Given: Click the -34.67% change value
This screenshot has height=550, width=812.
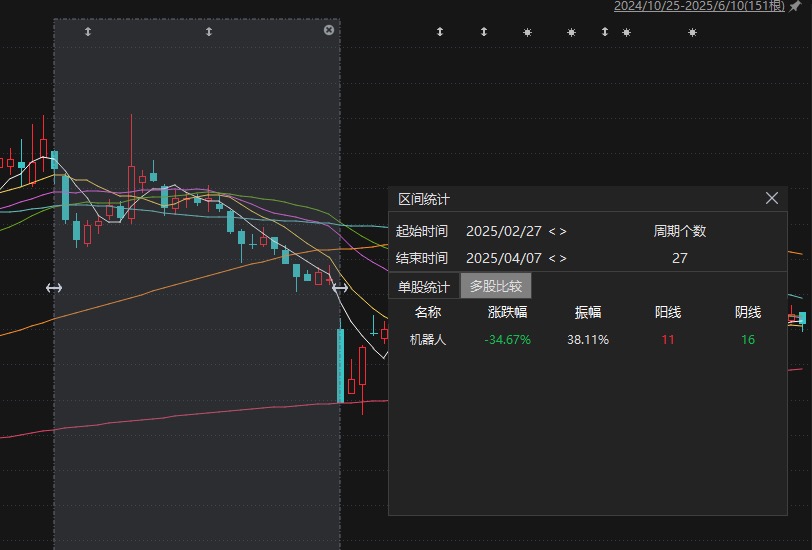Looking at the screenshot, I should pos(508,340).
